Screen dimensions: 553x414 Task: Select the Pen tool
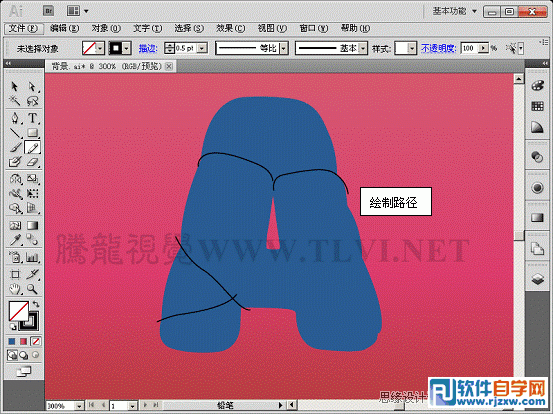[x=15, y=118]
